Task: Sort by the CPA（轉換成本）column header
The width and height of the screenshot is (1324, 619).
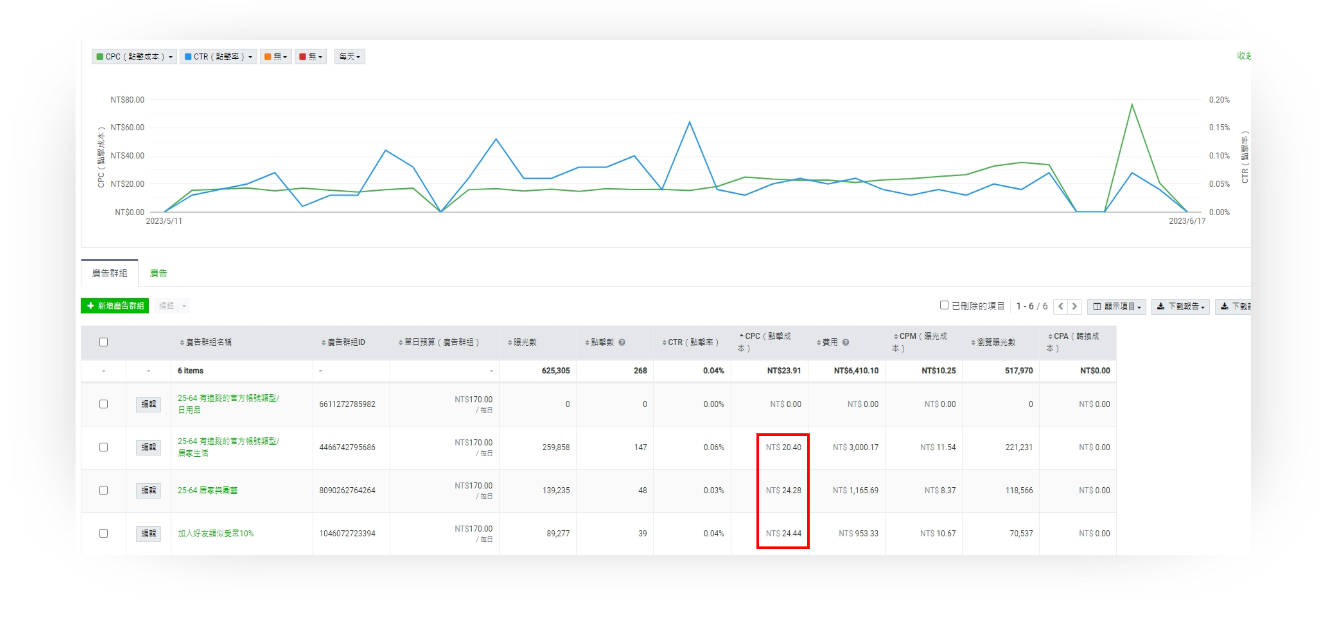Action: click(1075, 342)
